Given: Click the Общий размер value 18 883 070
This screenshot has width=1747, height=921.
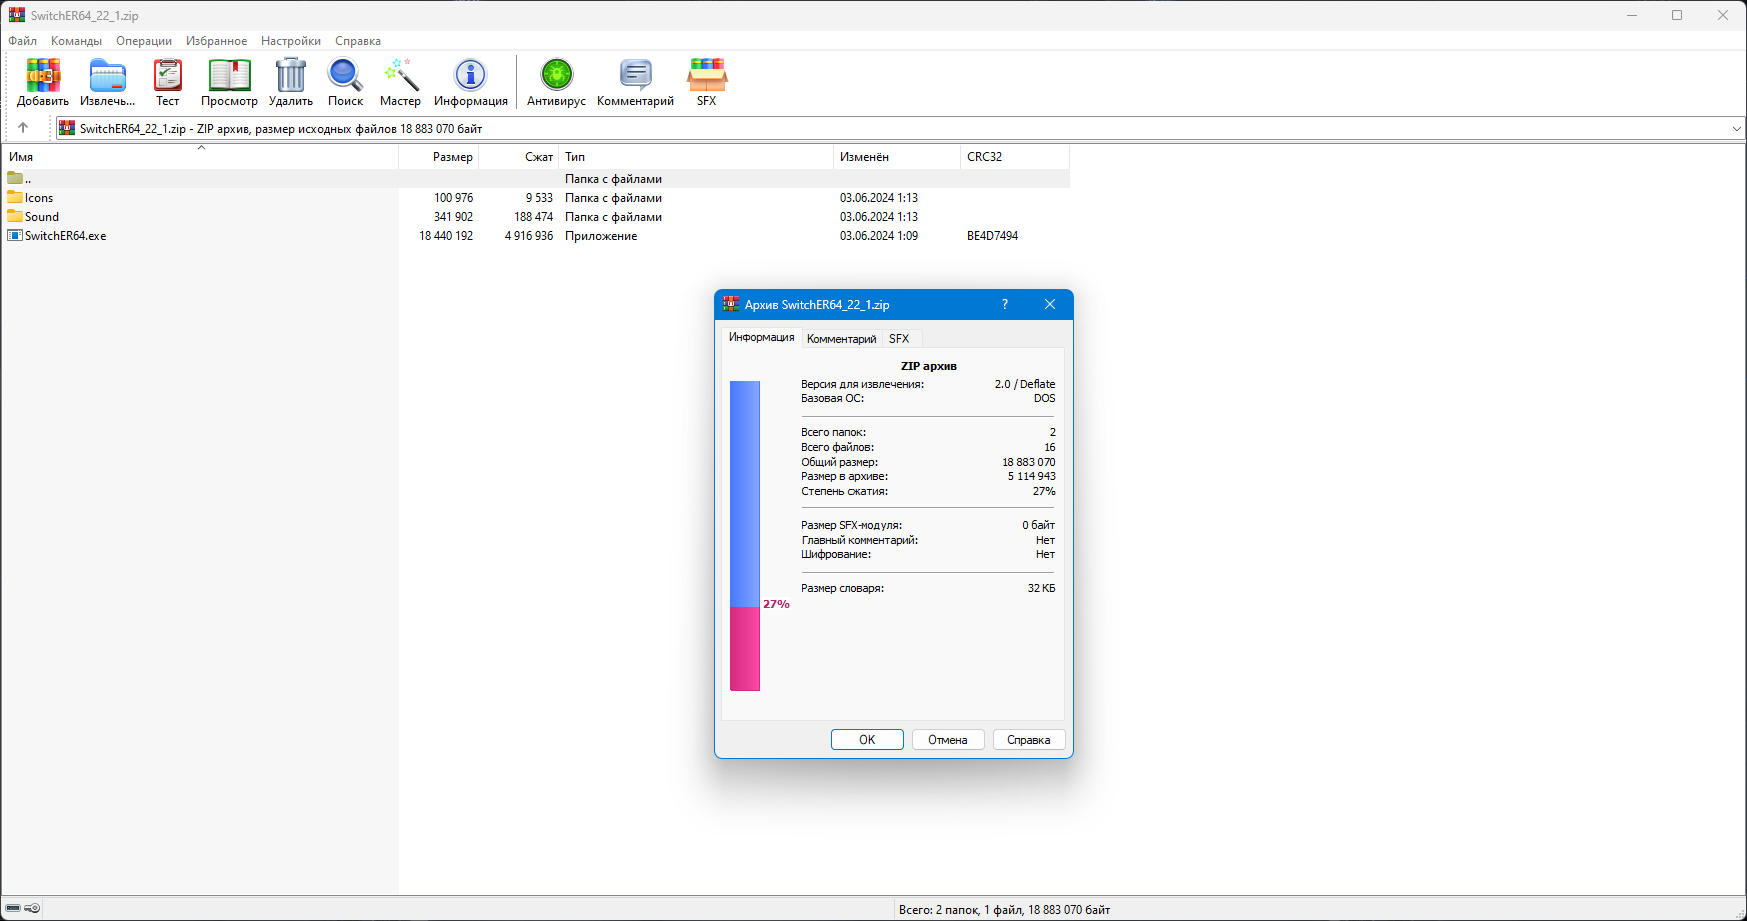Looking at the screenshot, I should [x=1029, y=462].
